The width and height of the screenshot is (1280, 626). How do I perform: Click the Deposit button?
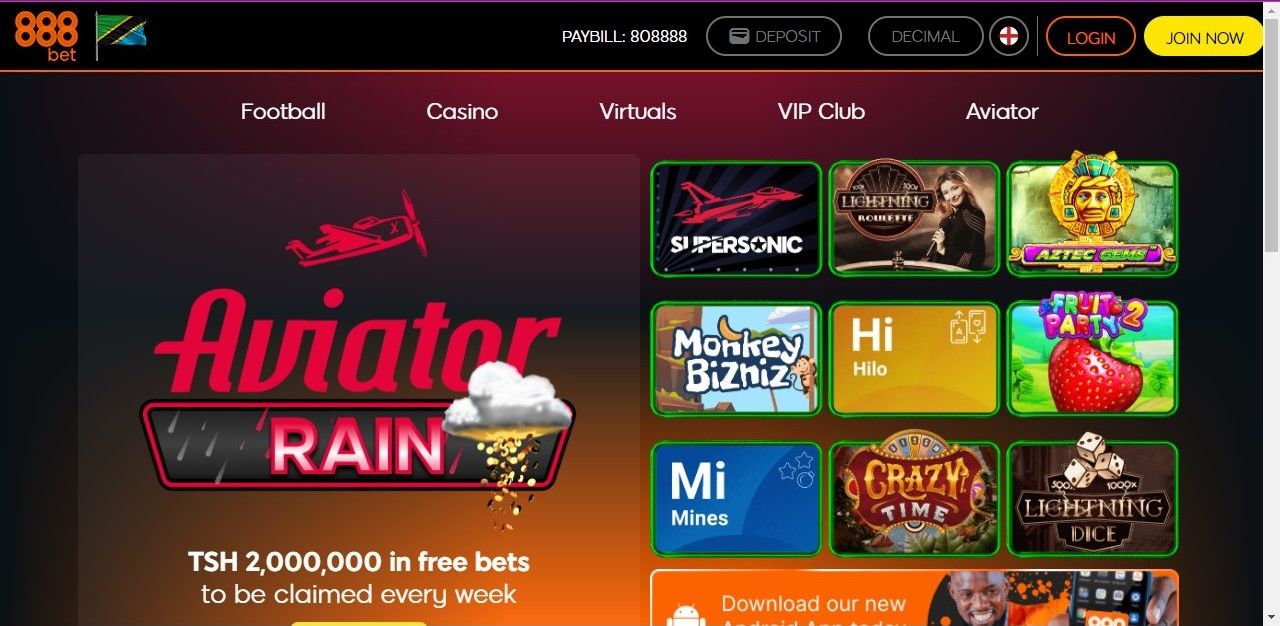774,37
